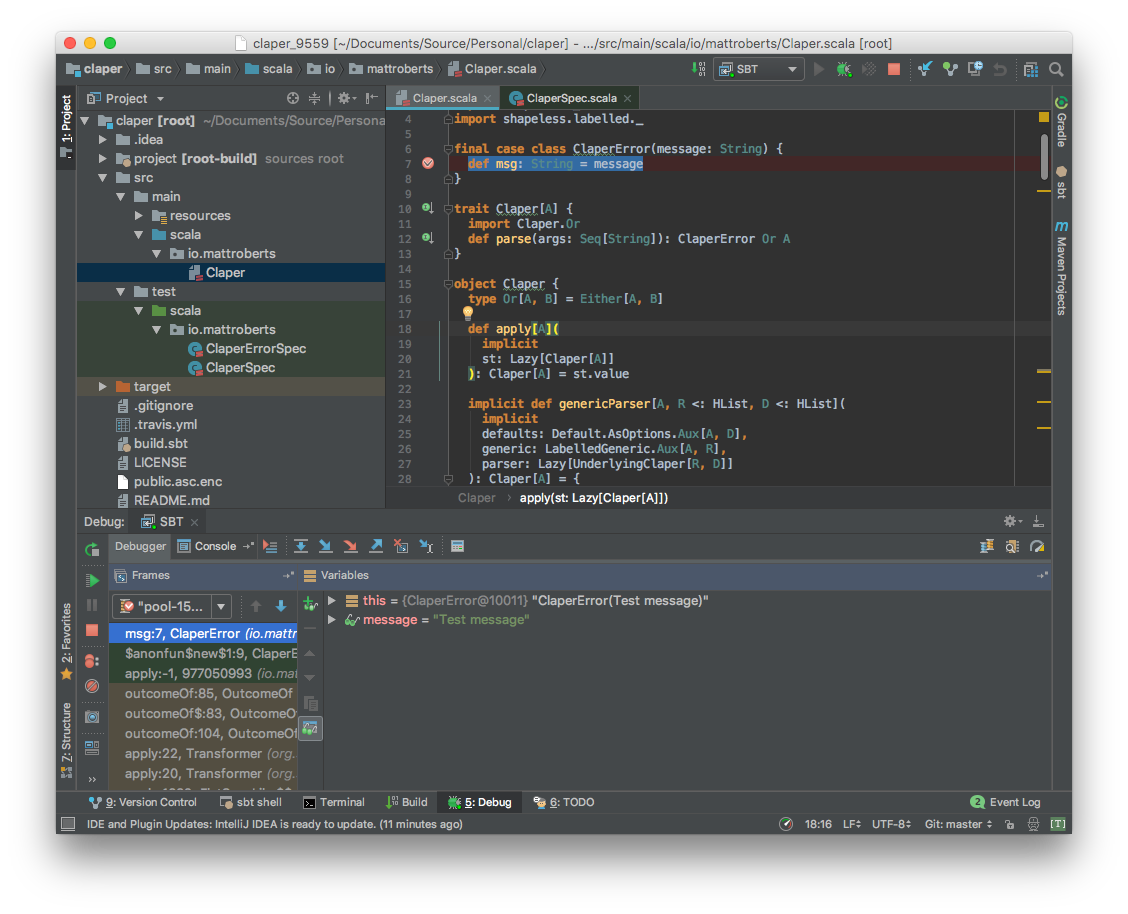
Task: Click the View Breakpoints icon
Action: (92, 661)
